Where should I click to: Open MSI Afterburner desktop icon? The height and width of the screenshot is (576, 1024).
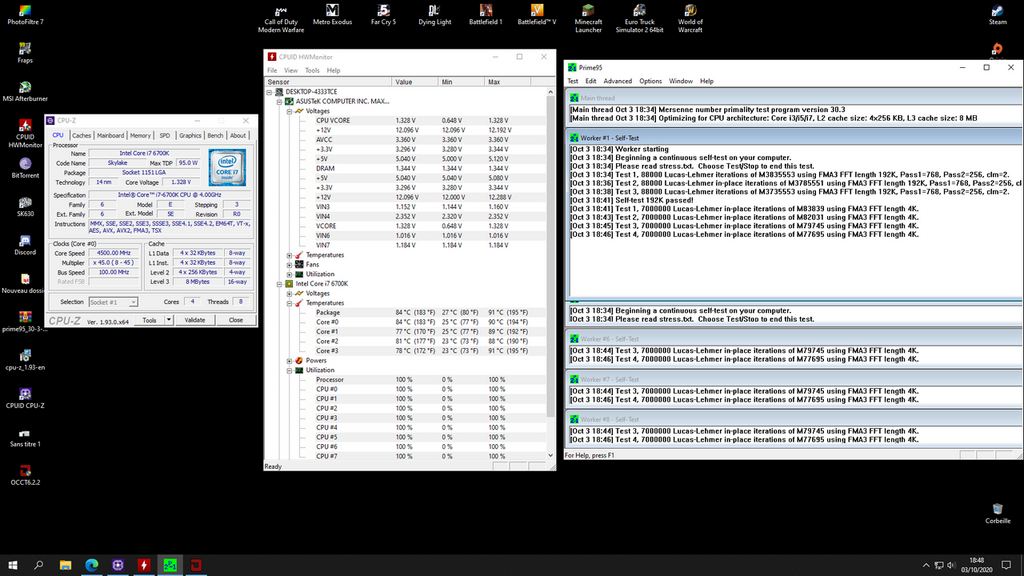pyautogui.click(x=25, y=92)
